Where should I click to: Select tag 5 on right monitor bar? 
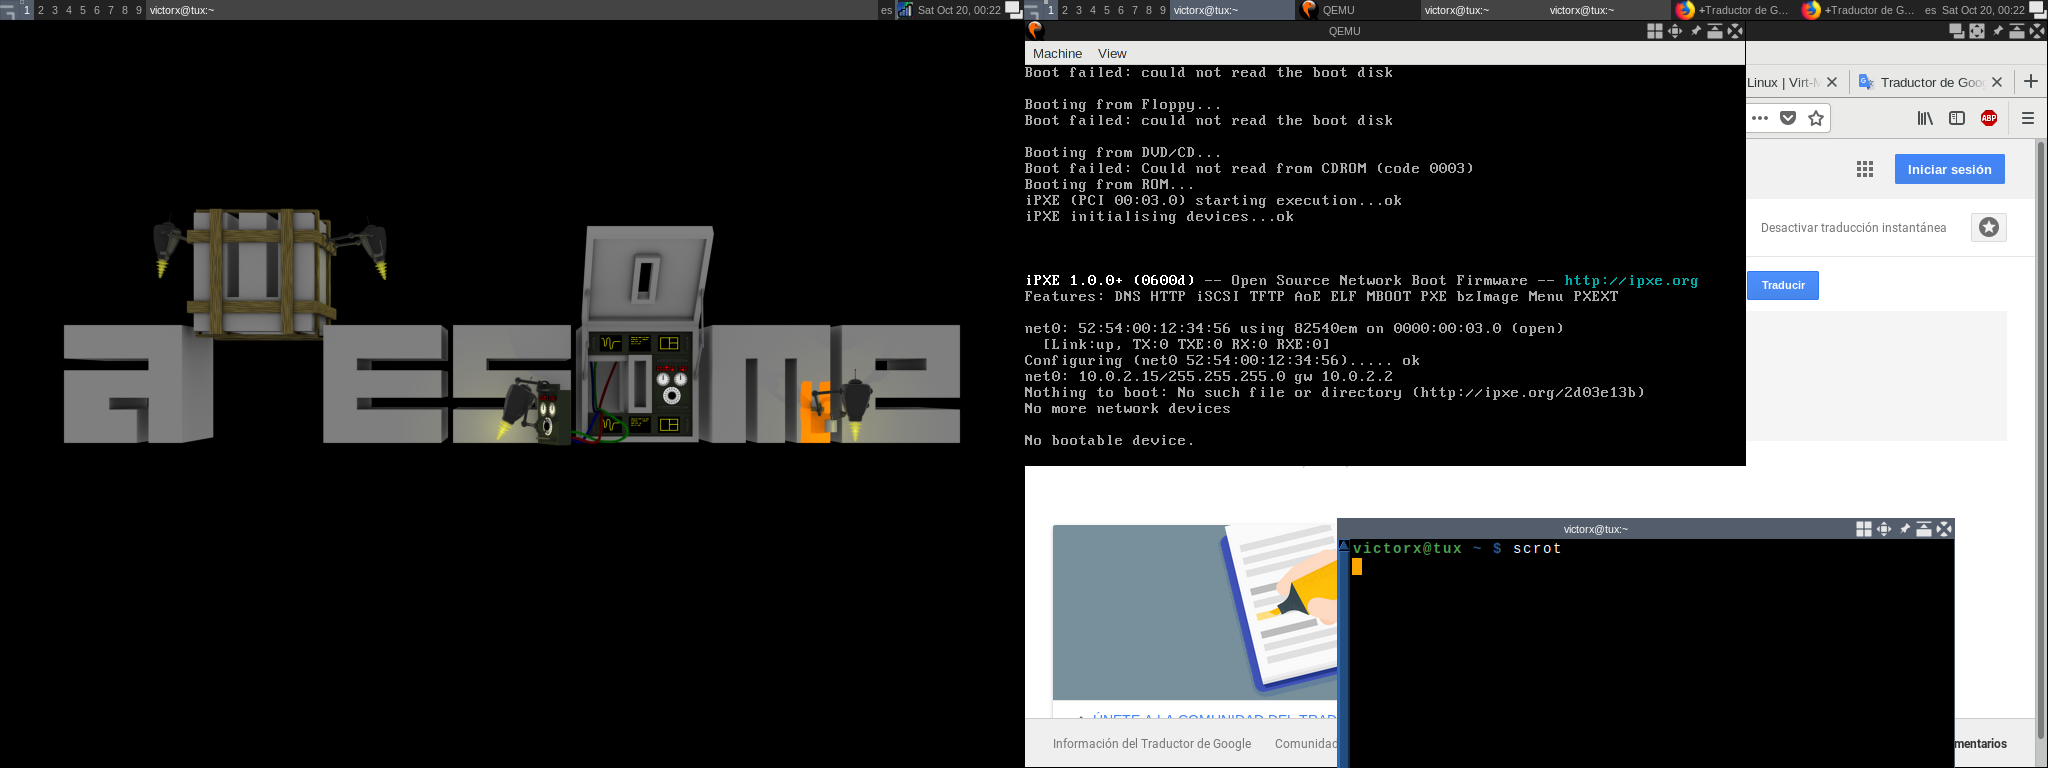[x=1107, y=10]
